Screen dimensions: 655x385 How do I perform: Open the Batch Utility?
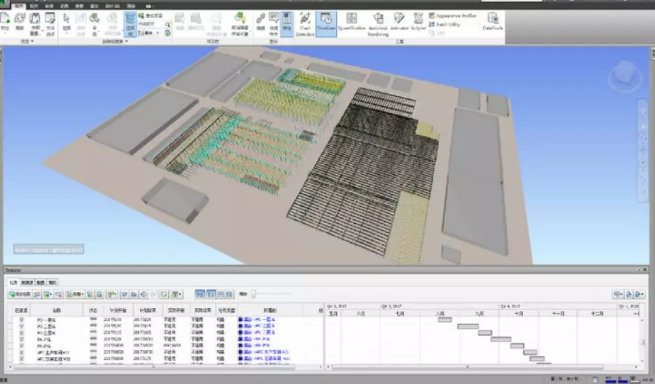(x=444, y=25)
